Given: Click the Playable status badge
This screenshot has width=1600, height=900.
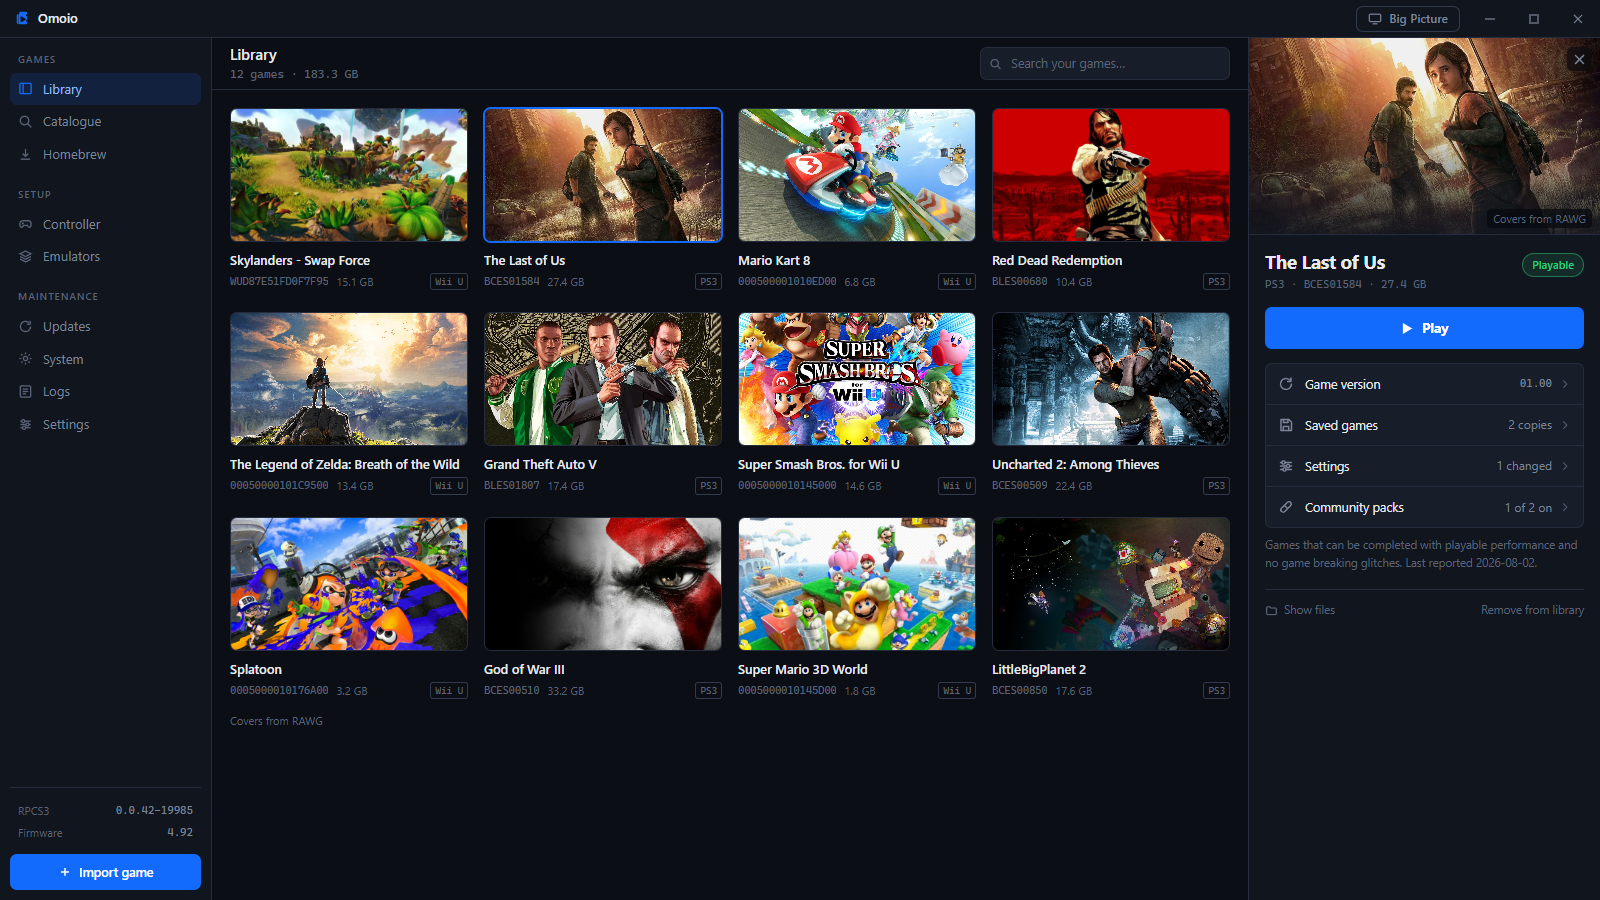Looking at the screenshot, I should coord(1553,265).
